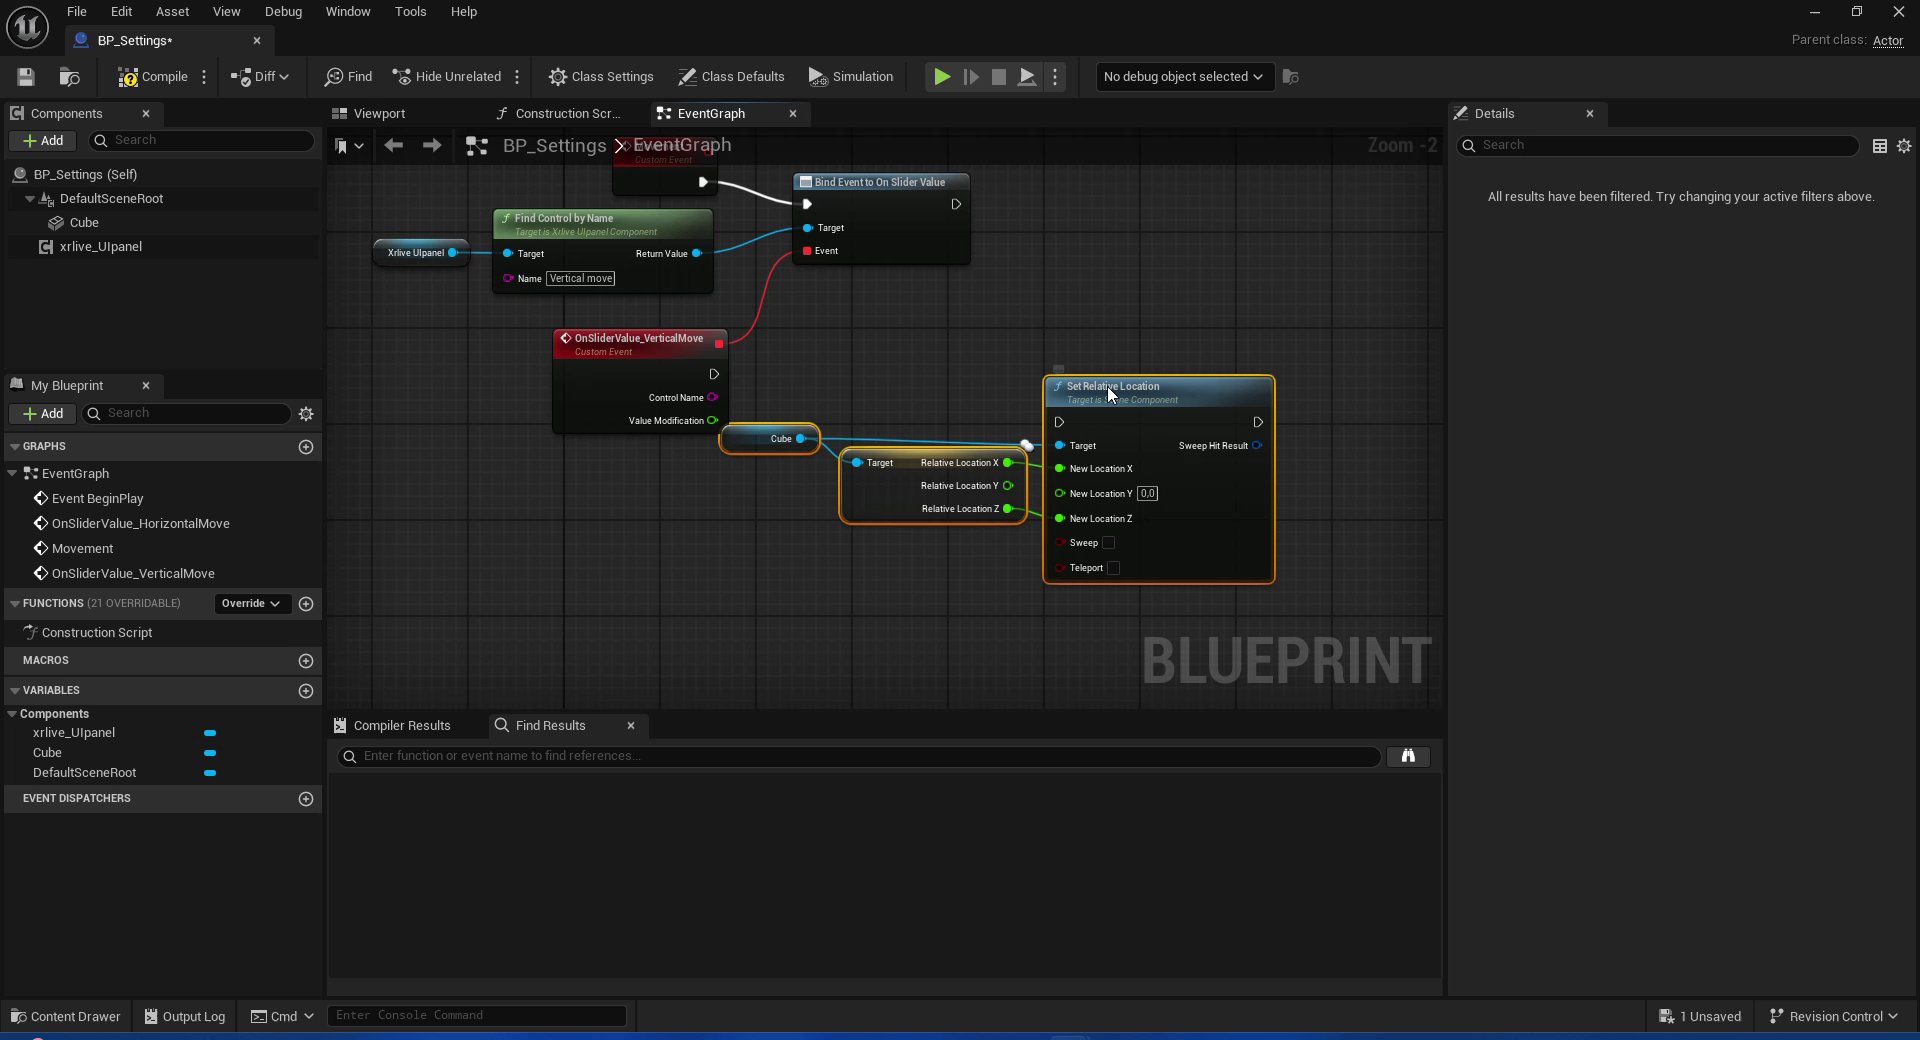Compile the BP_Settings blueprint
The width and height of the screenshot is (1920, 1040).
pyautogui.click(x=153, y=77)
